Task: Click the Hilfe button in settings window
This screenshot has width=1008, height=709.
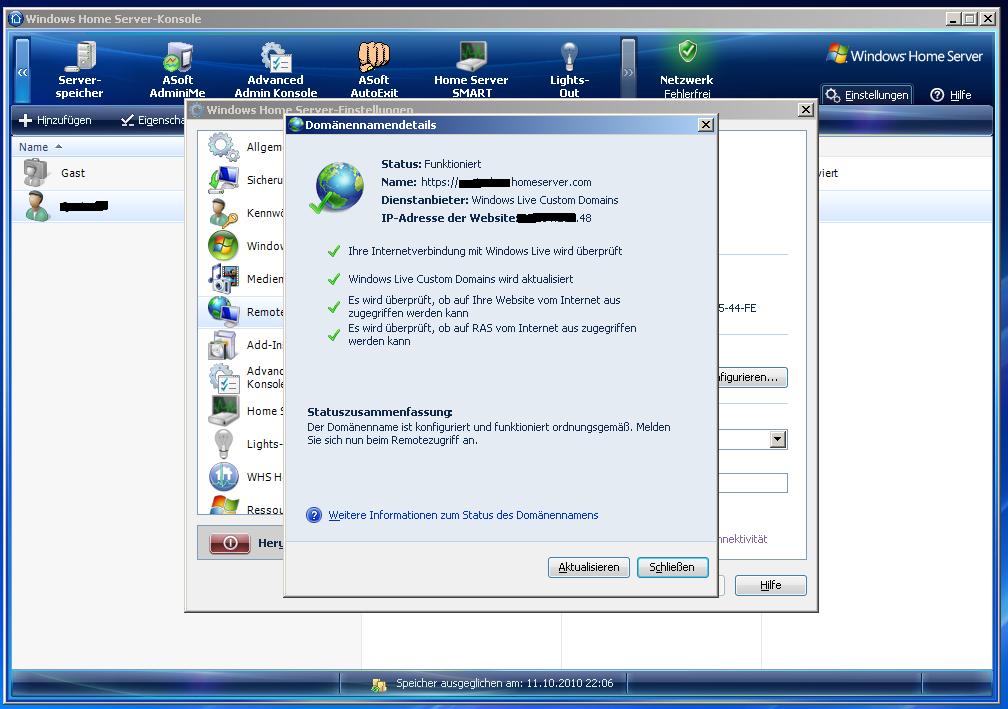Action: pos(770,585)
